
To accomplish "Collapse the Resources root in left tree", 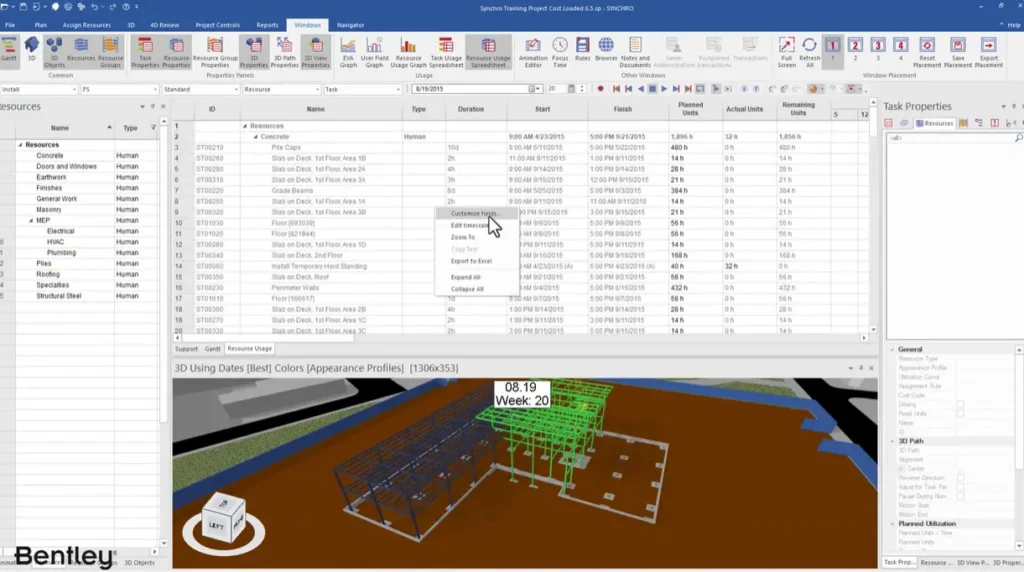I will 20,145.
